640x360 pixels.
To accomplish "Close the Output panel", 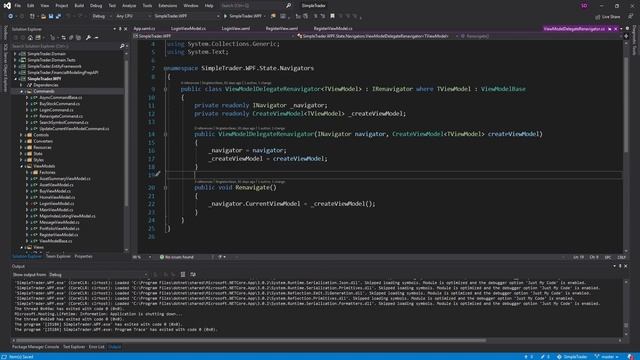I will click(x=626, y=266).
